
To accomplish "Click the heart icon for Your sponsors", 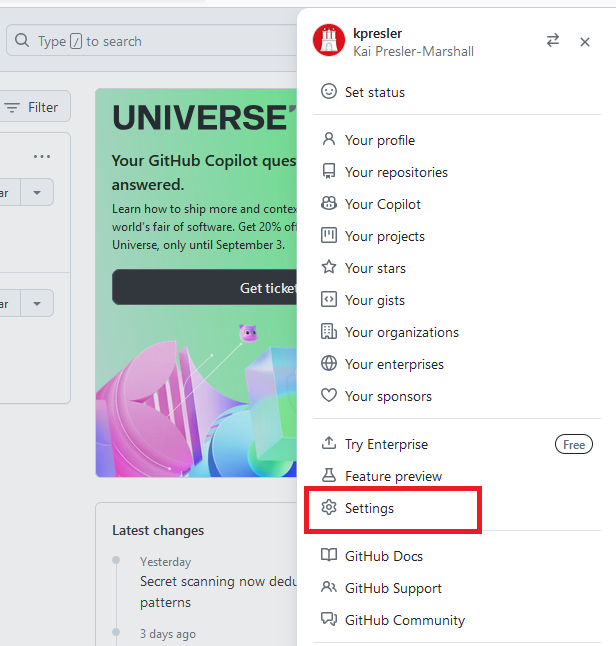I will pyautogui.click(x=329, y=396).
